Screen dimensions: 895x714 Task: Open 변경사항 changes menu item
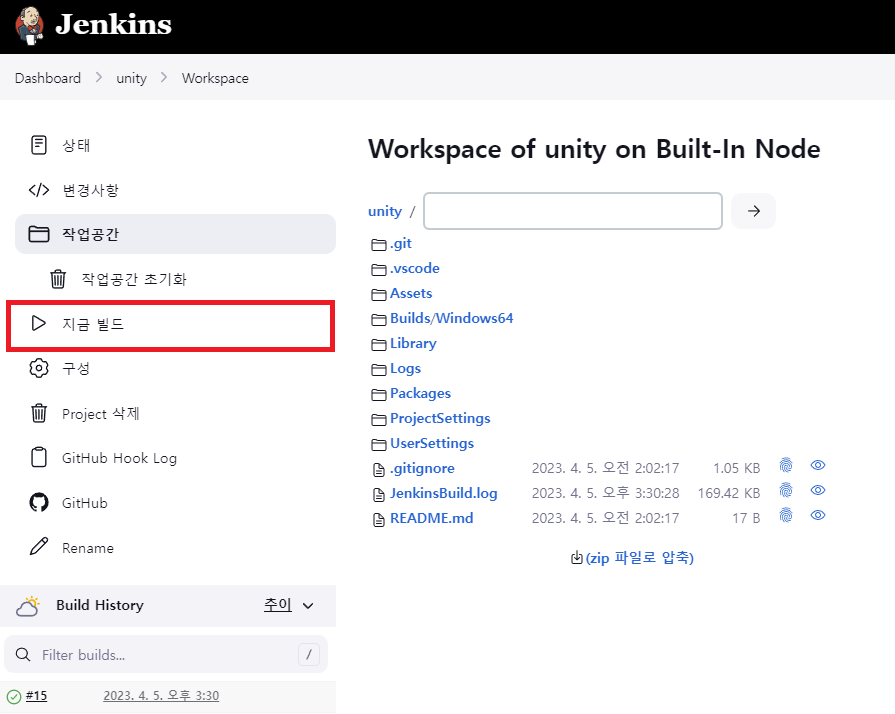(x=90, y=190)
